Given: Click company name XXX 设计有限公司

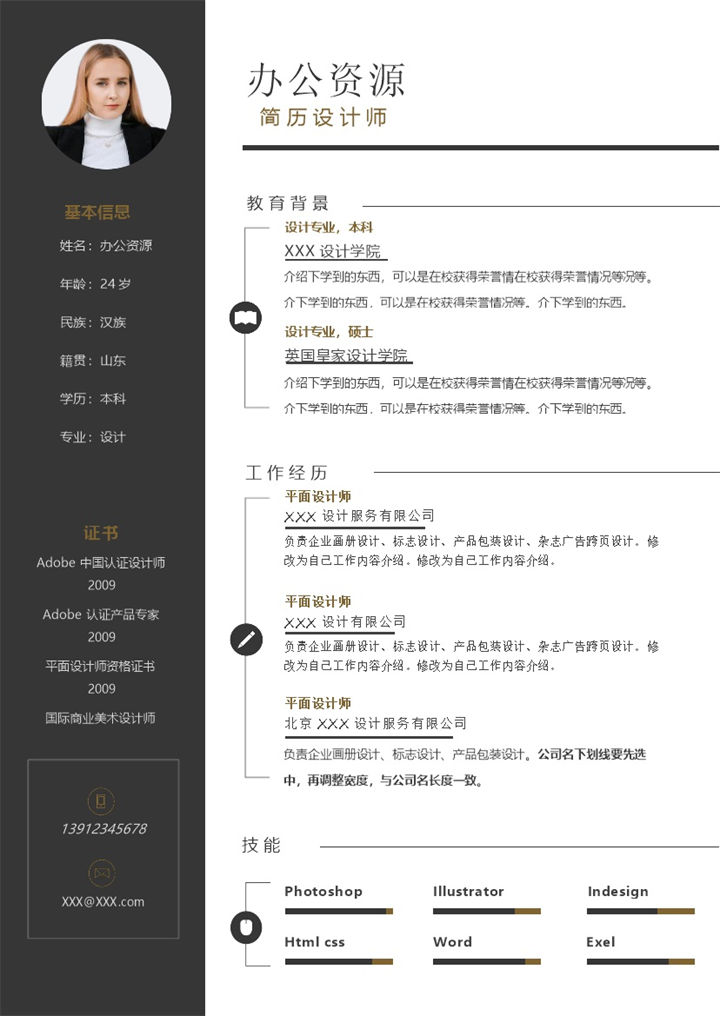Looking at the screenshot, I should [345, 622].
